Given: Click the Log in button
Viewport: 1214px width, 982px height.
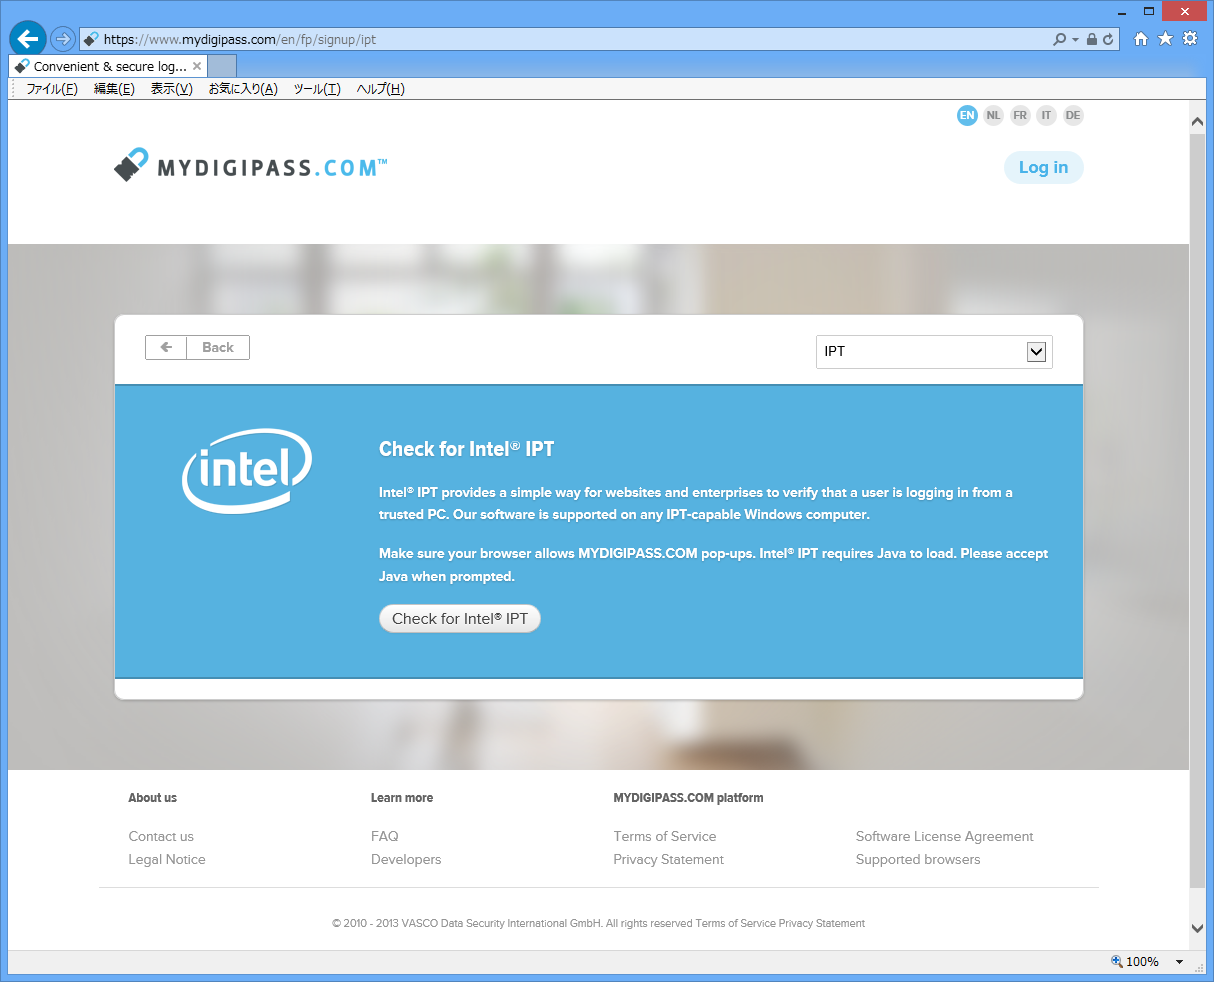Looking at the screenshot, I should [x=1043, y=168].
